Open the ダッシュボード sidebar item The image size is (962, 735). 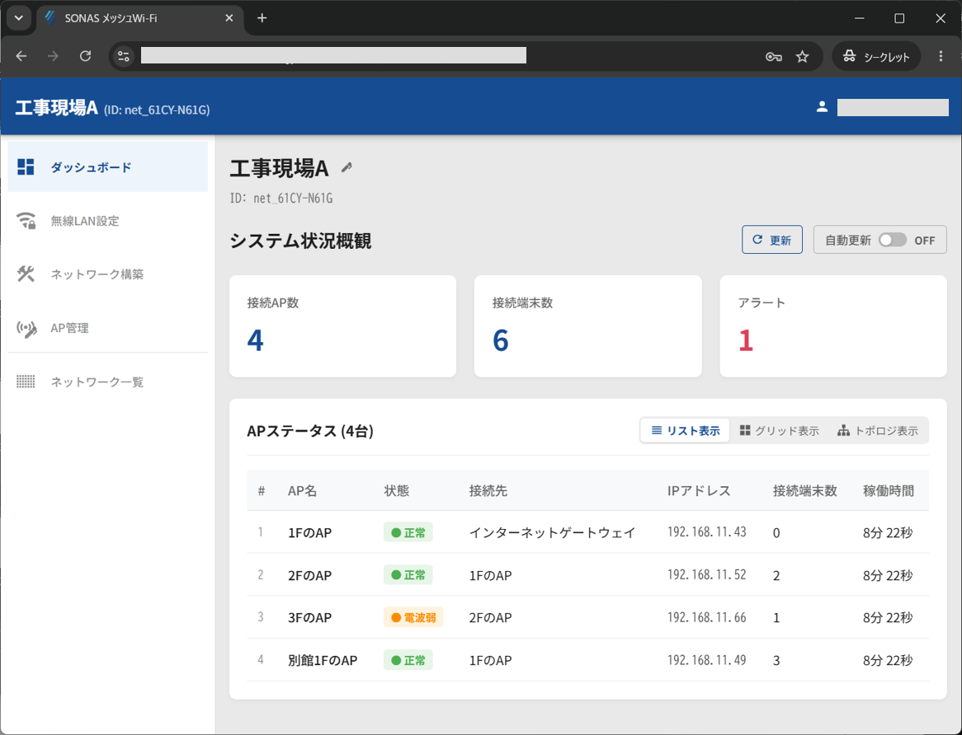pos(107,167)
